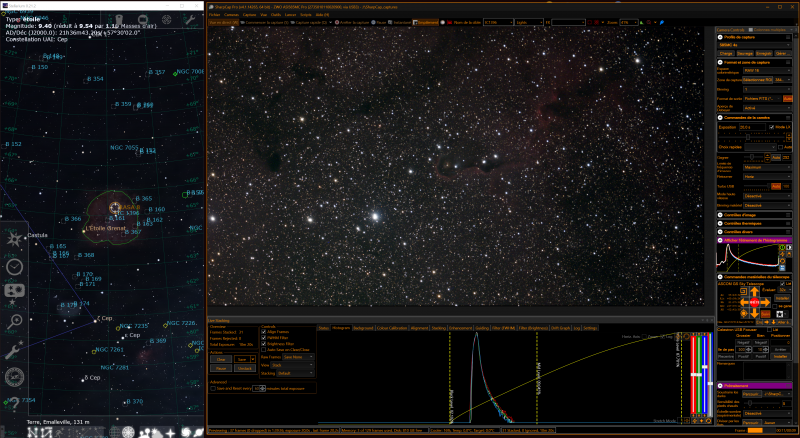This screenshot has width=800, height=438.
Task: Slew telescope right with orange arrow
Action: tap(765, 303)
